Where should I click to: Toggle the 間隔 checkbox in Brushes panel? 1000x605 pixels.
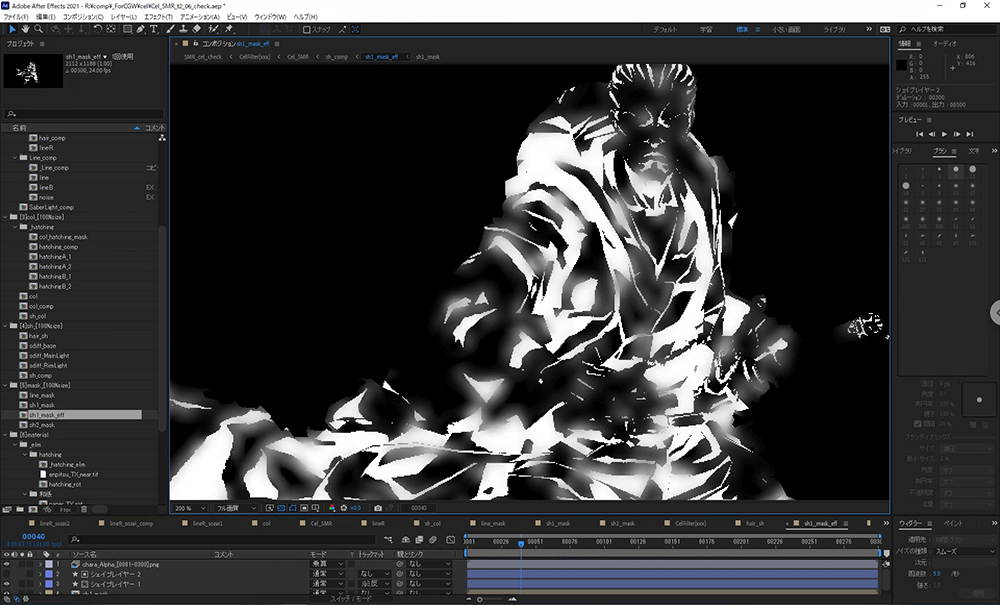(918, 424)
